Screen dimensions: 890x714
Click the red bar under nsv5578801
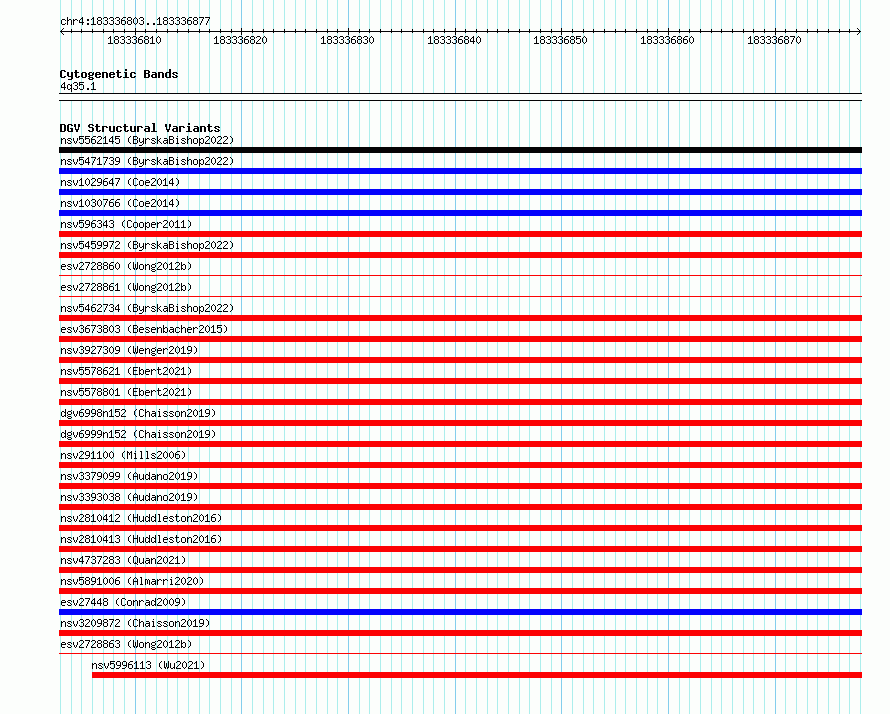pos(460,402)
